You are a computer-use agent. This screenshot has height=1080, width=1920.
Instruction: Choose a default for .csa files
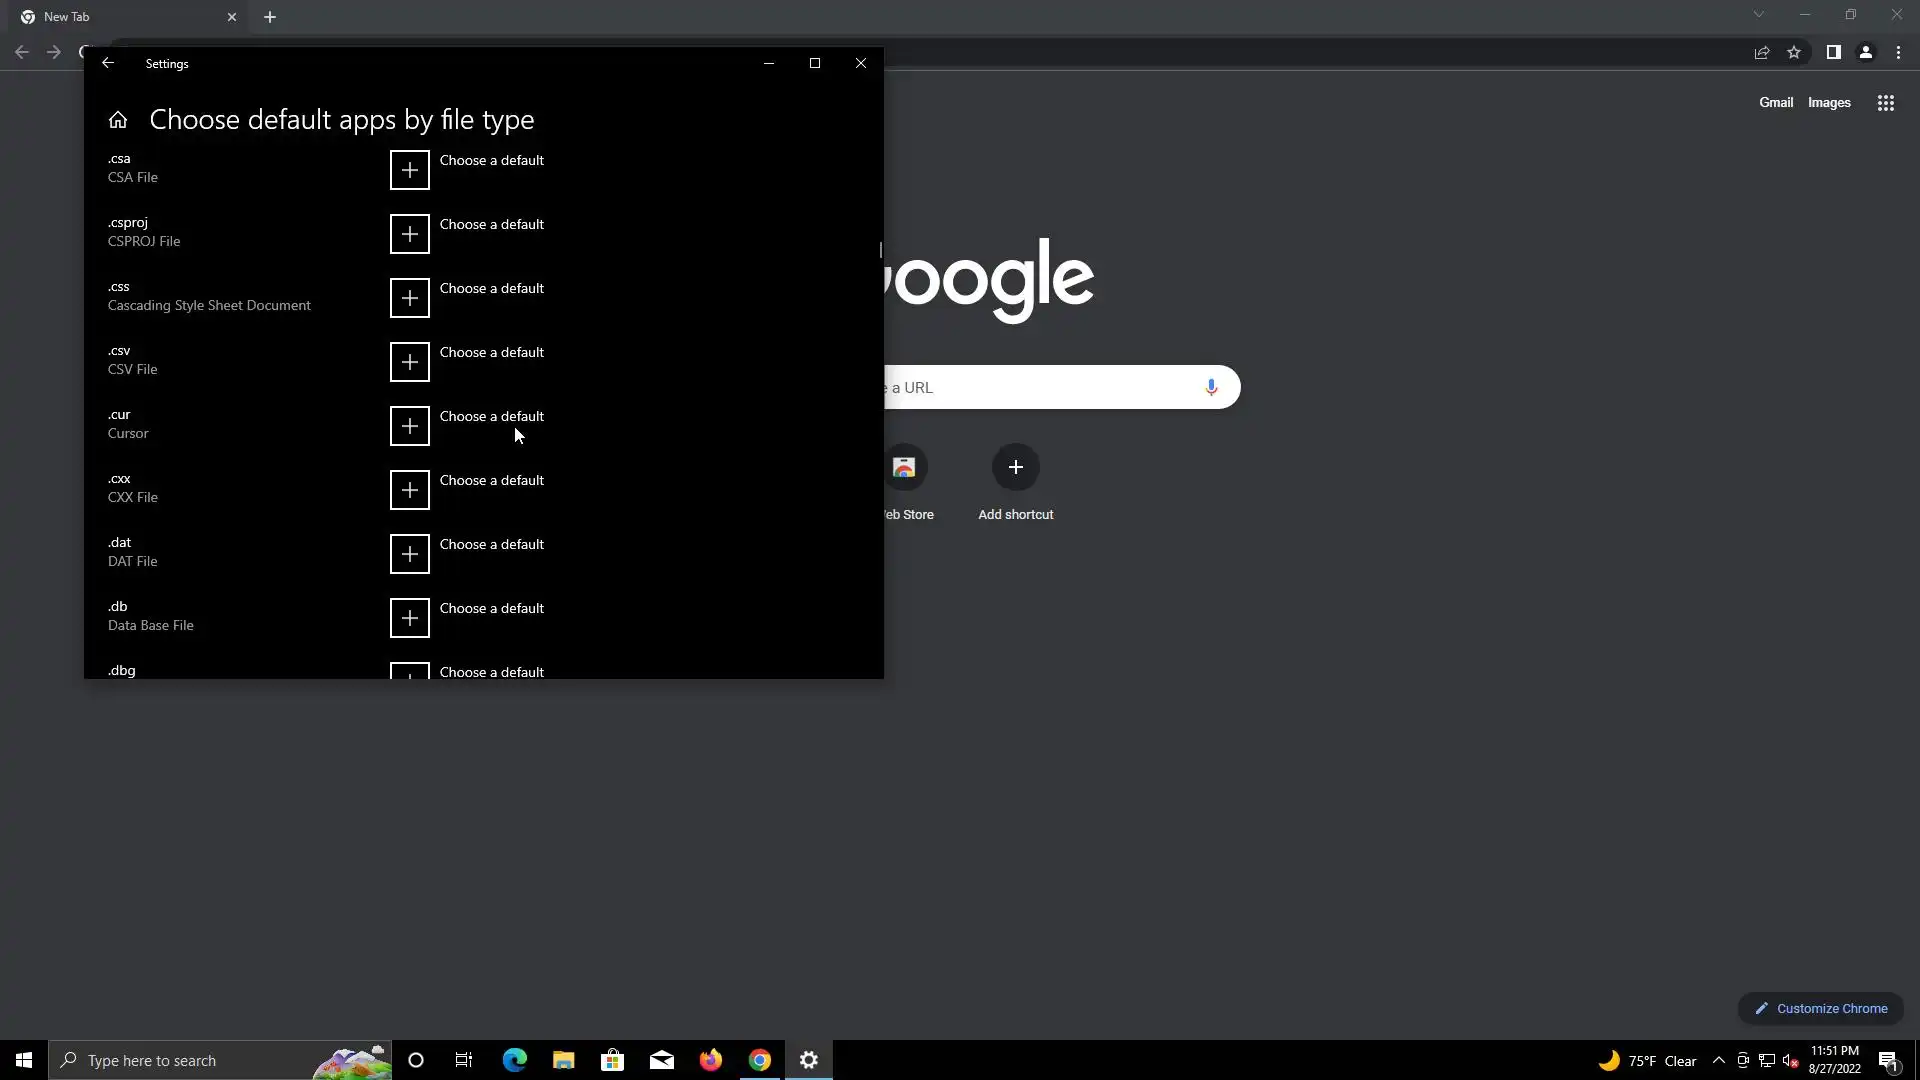[x=491, y=161]
